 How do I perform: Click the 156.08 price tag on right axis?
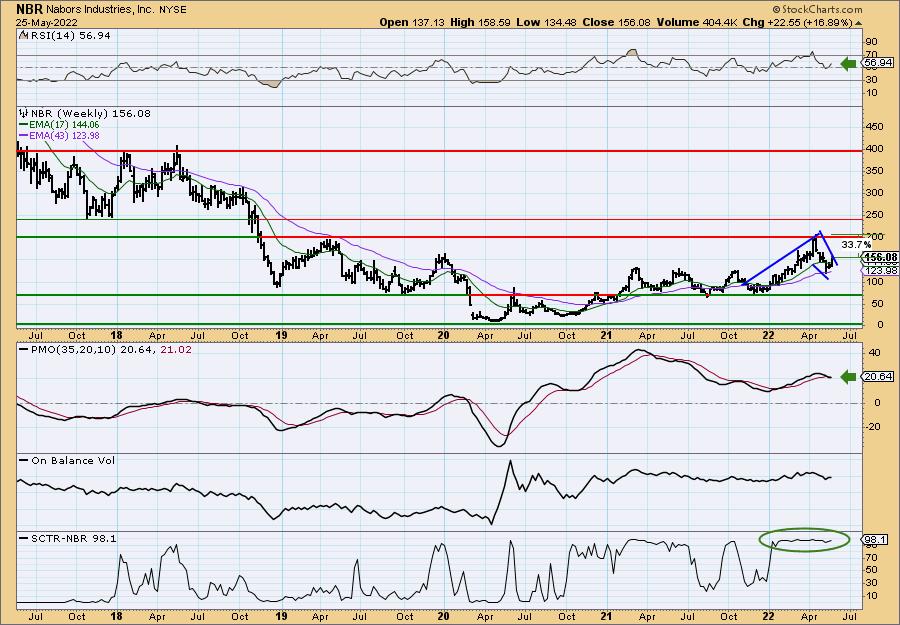click(x=880, y=258)
